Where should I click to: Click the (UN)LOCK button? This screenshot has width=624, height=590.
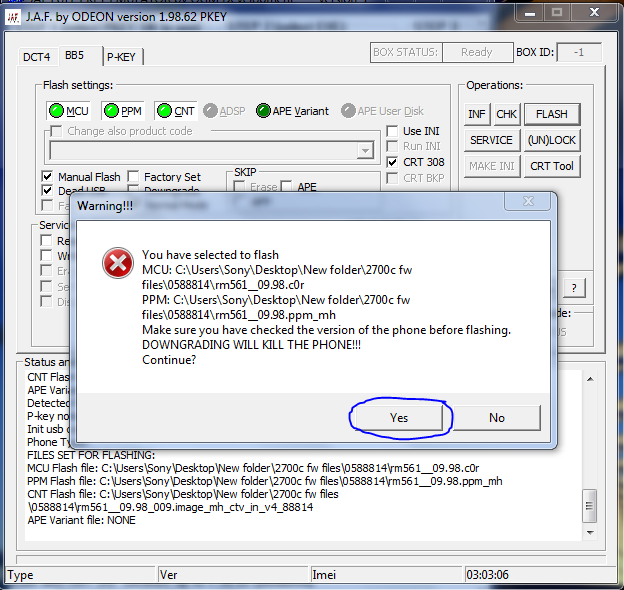click(552, 140)
